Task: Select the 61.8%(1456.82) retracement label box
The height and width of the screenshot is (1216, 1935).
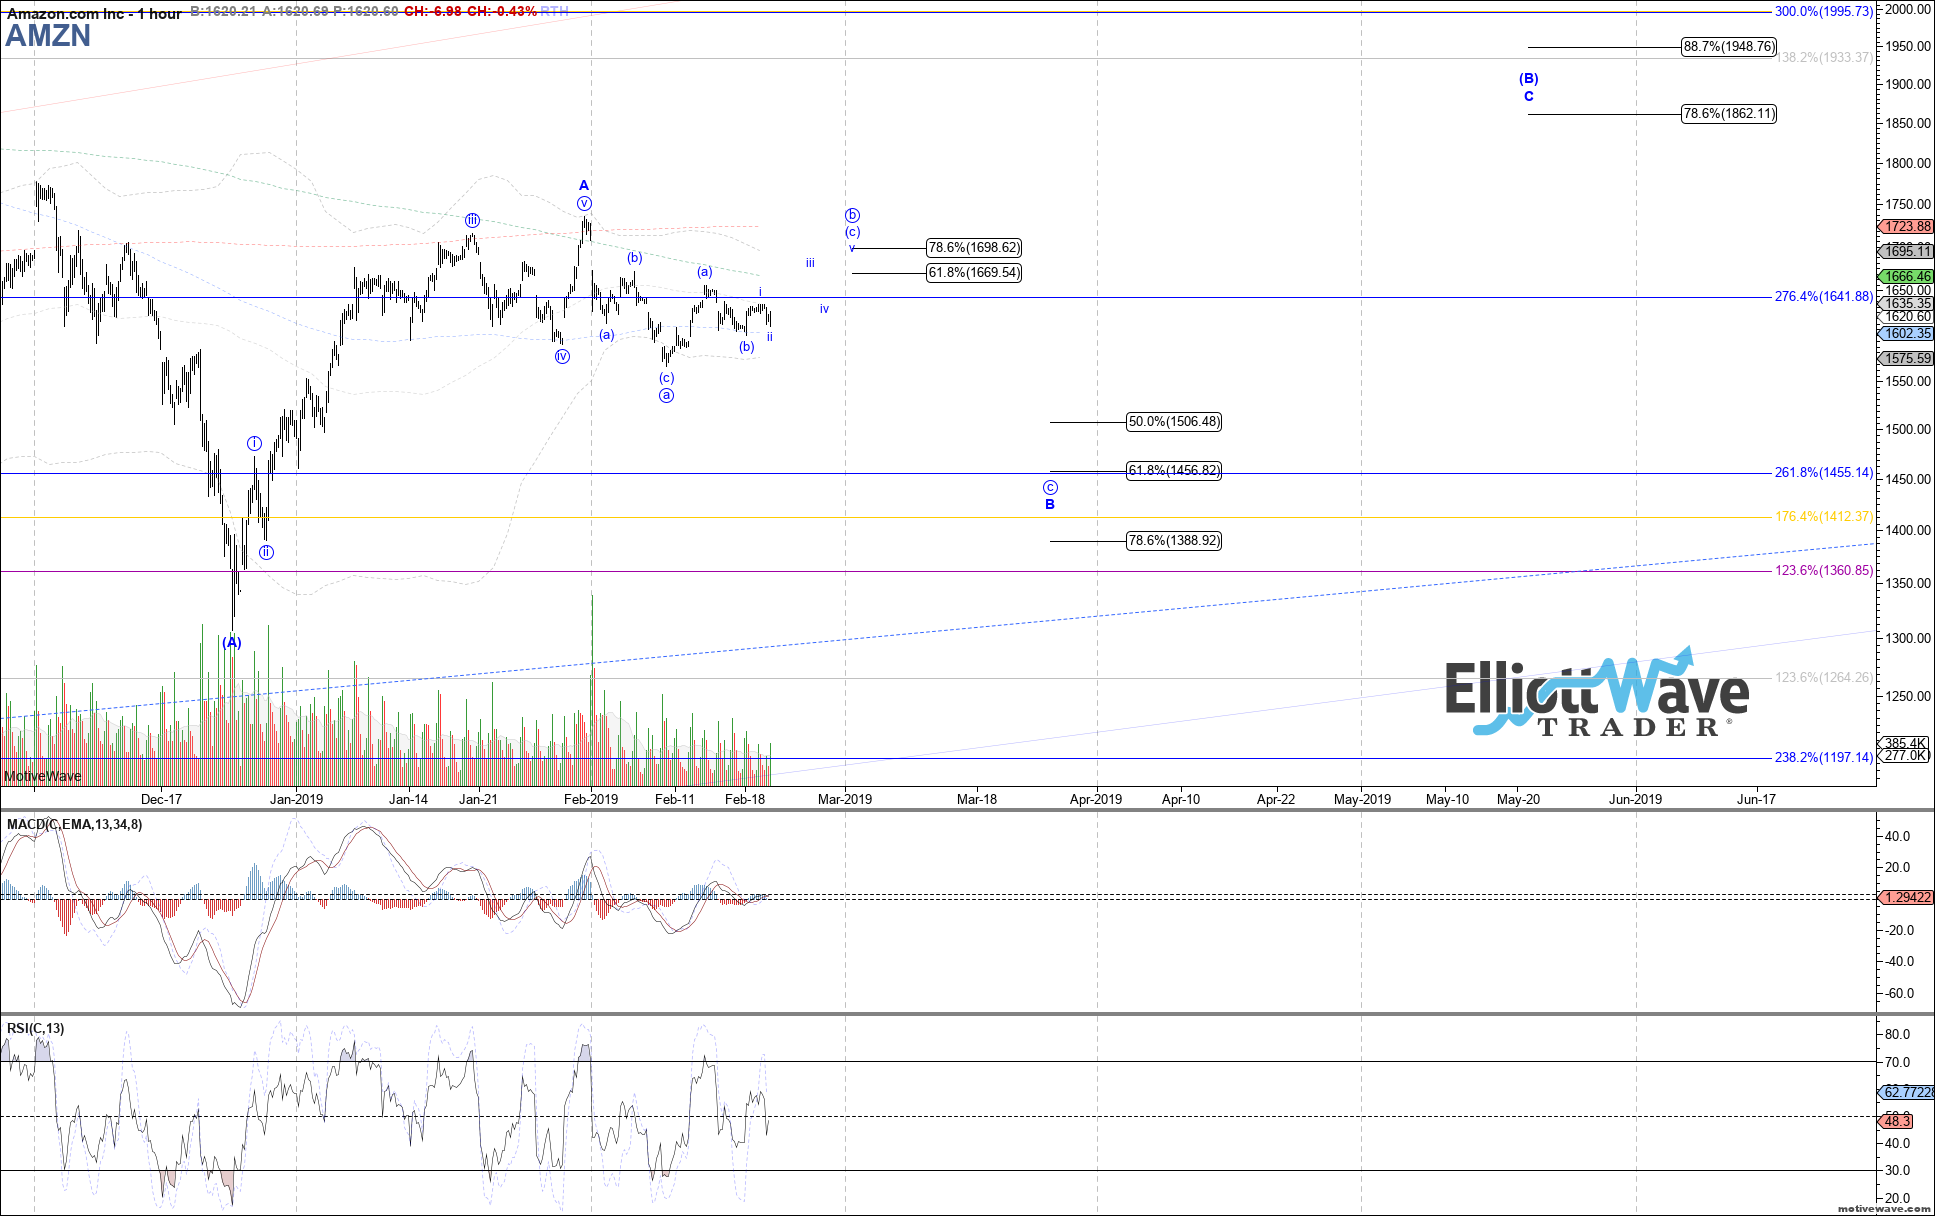Action: pyautogui.click(x=1174, y=471)
